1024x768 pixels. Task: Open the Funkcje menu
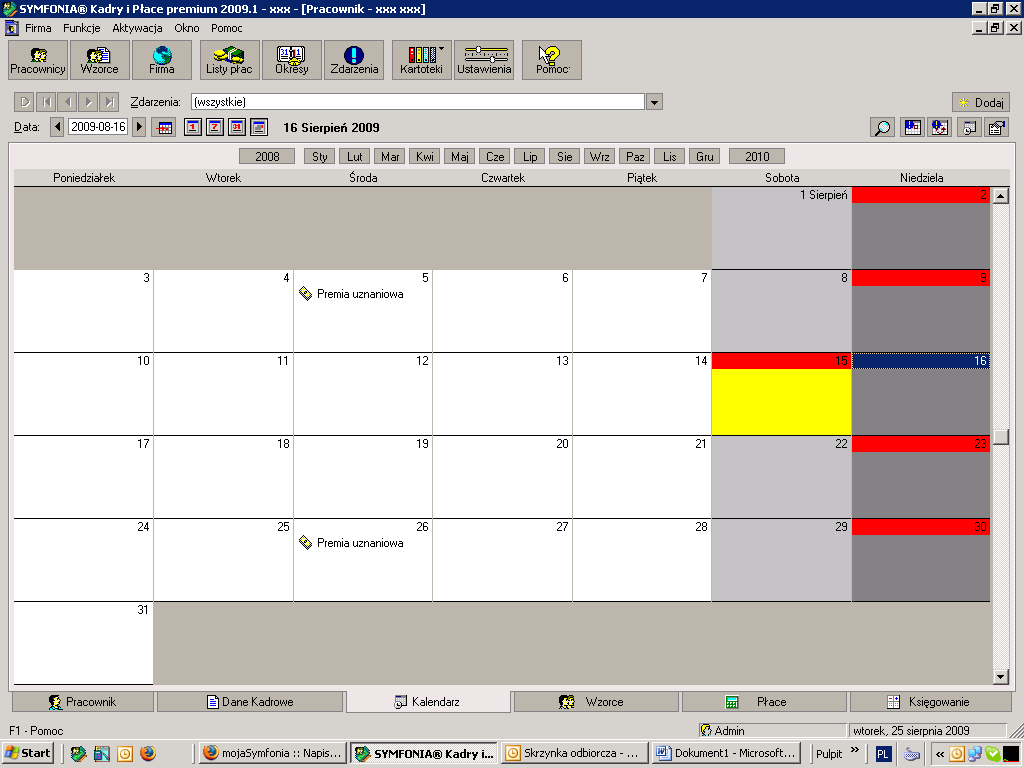click(x=82, y=28)
